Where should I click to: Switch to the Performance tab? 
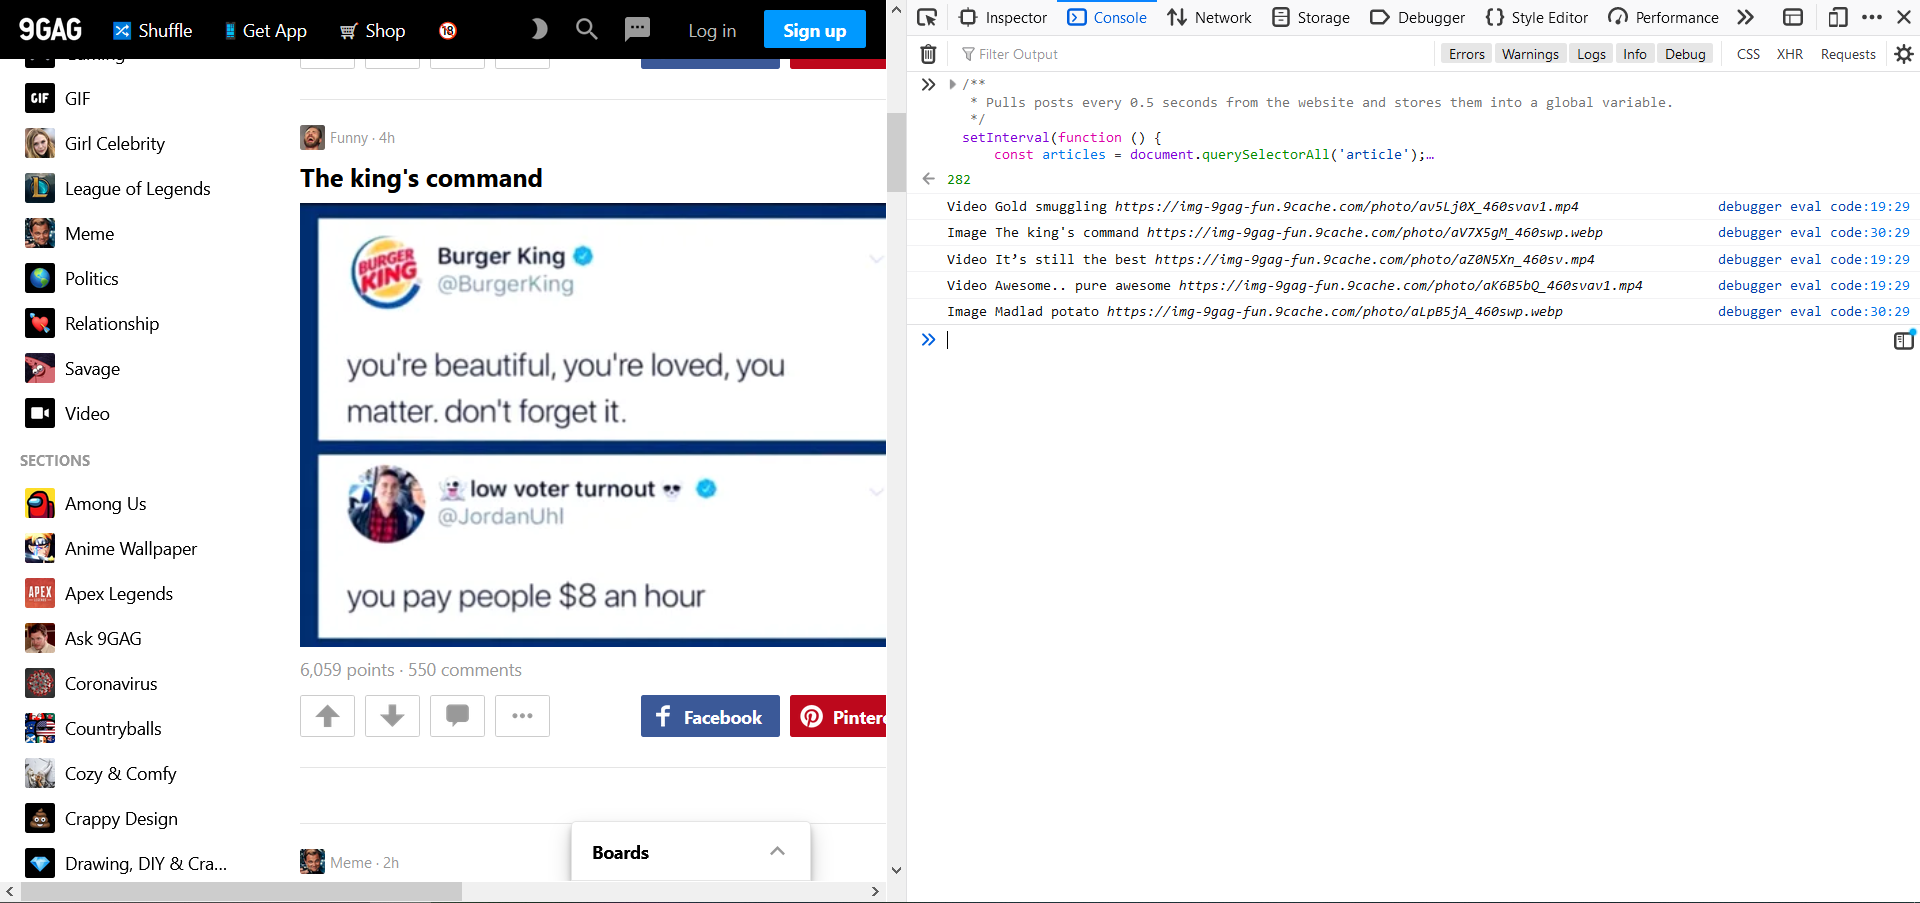[1664, 17]
